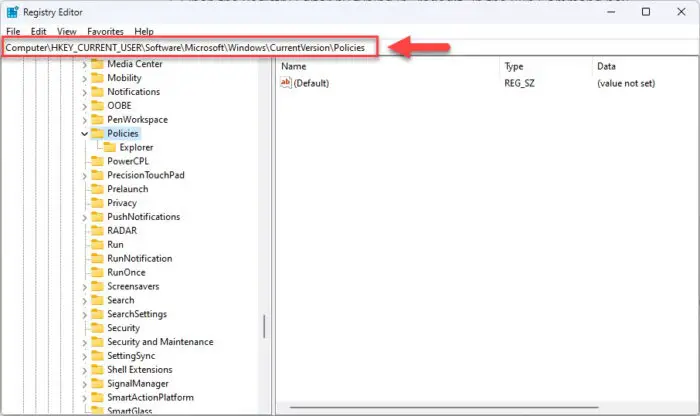Screen dimensions: 700x416
Task: Expand the OOBE key
Action: pos(84,106)
